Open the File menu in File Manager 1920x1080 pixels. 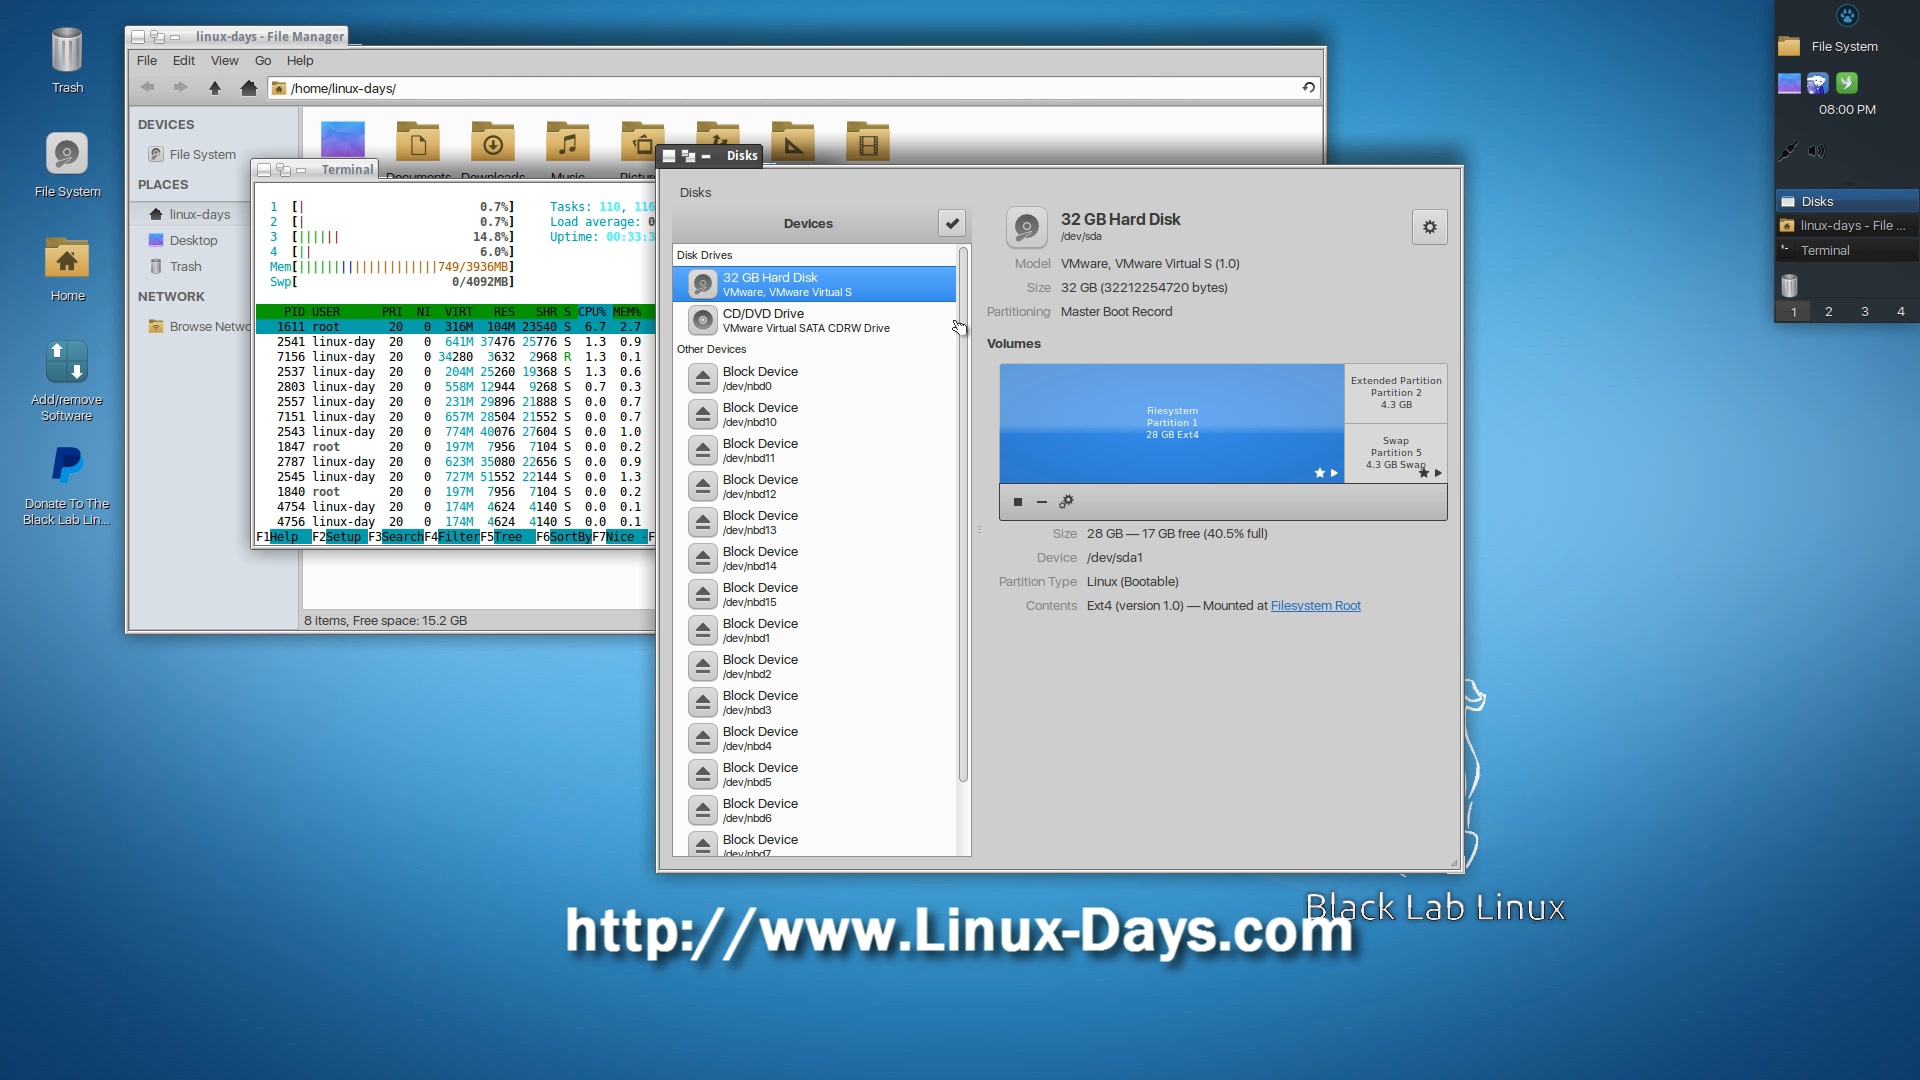pos(147,60)
